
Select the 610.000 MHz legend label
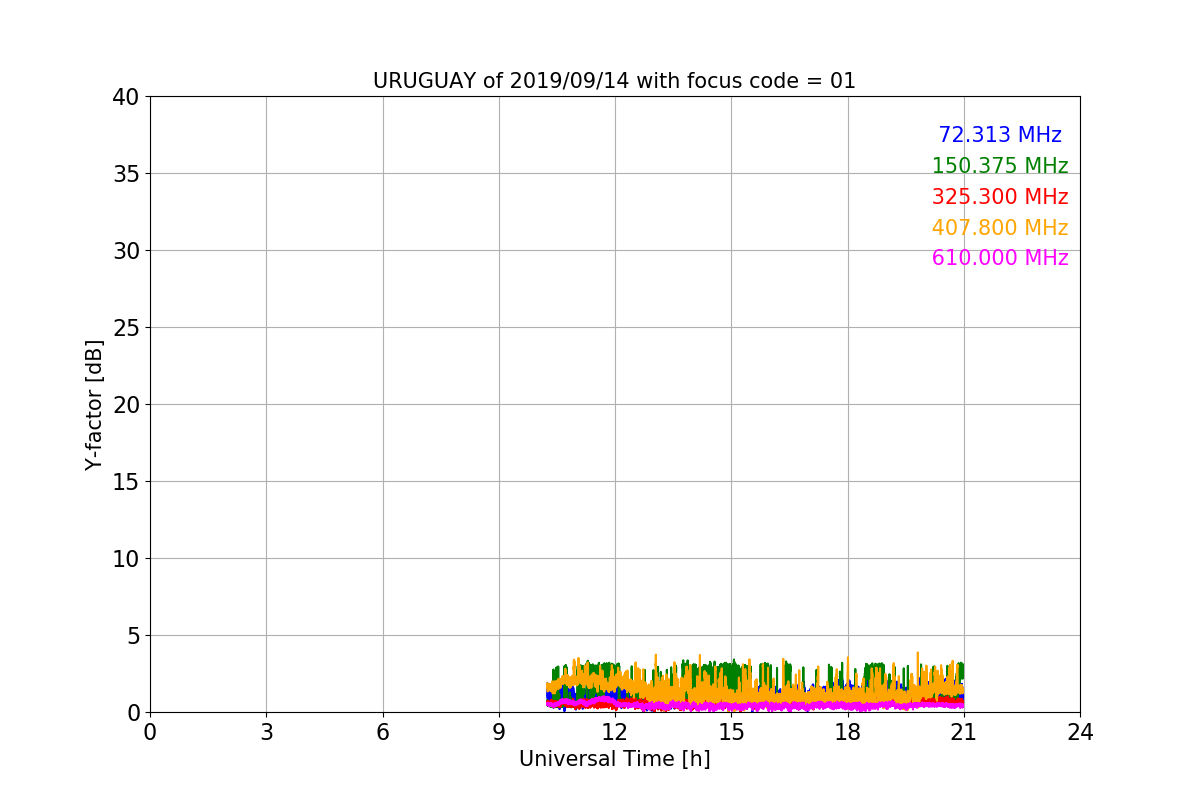1000,258
